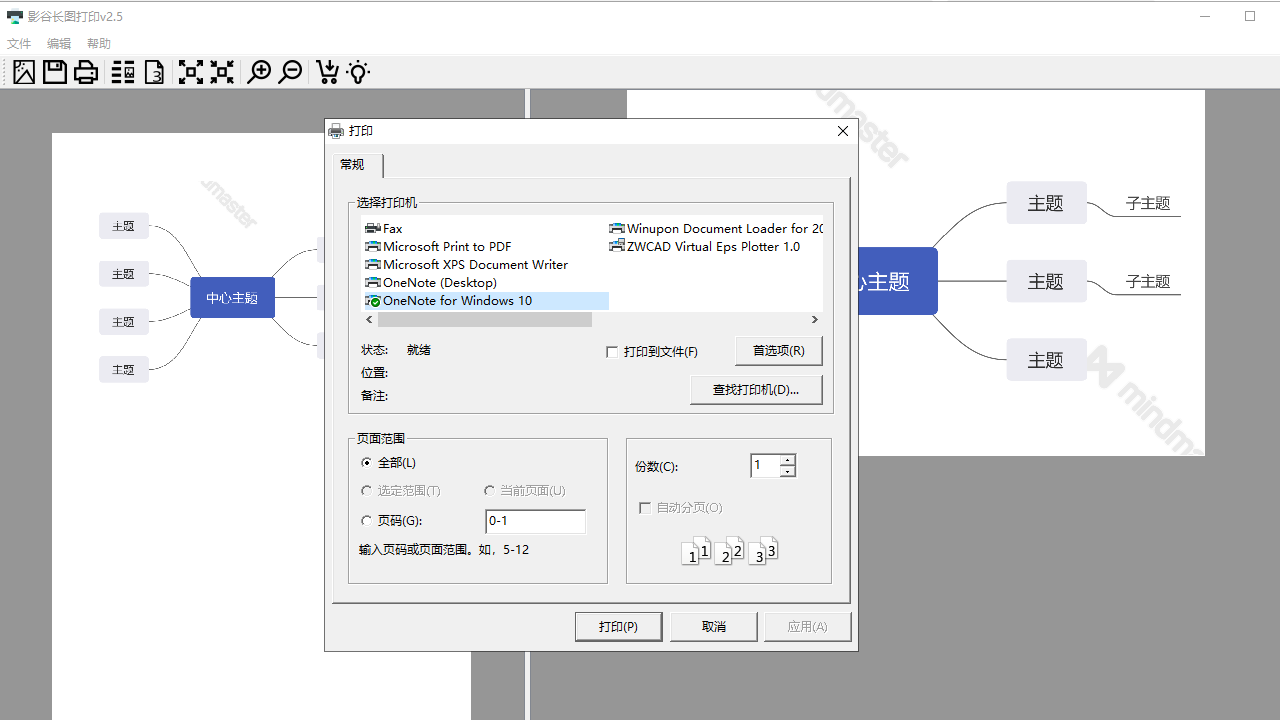Click the lightbulb tips icon
This screenshot has width=1280, height=720.
click(x=358, y=72)
